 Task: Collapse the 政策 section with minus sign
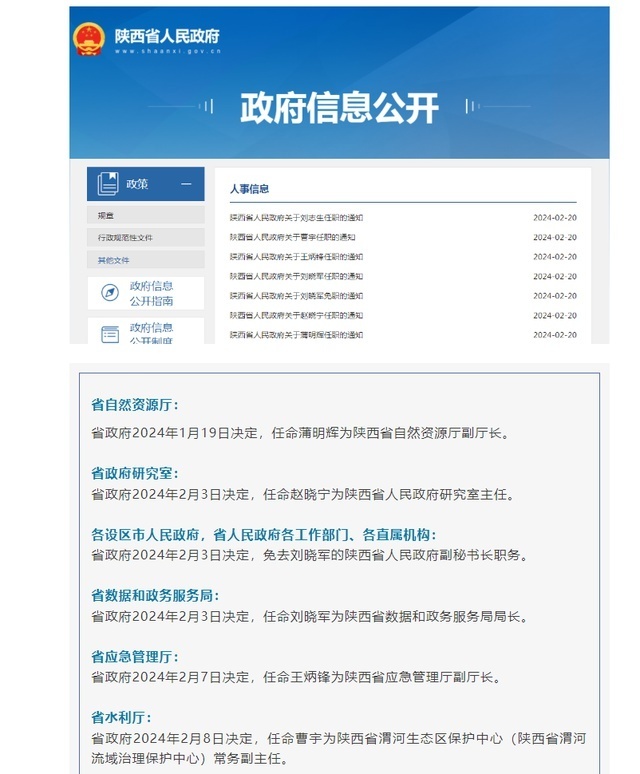pos(186,184)
